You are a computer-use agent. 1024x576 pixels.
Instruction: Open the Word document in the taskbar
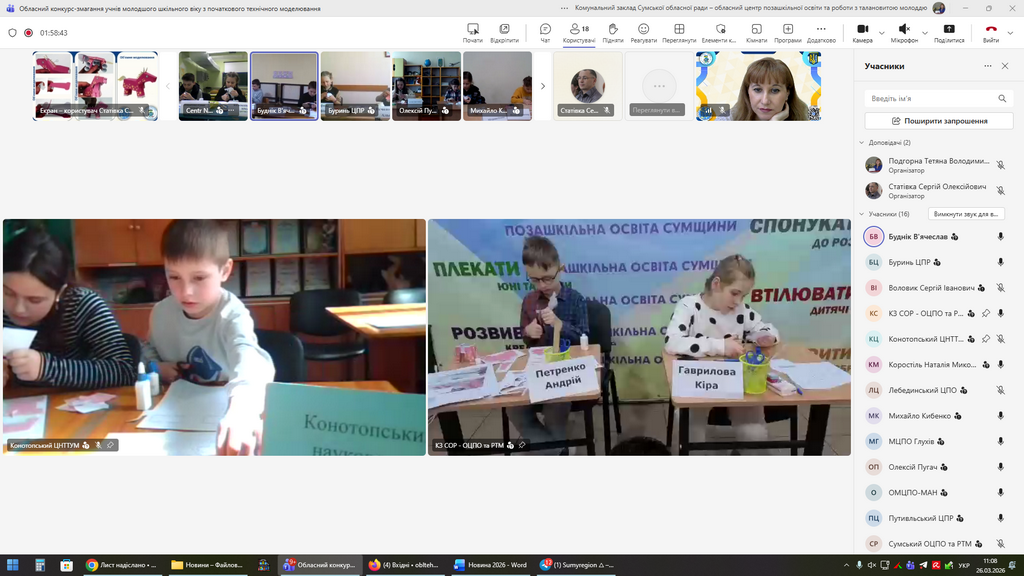[490, 565]
